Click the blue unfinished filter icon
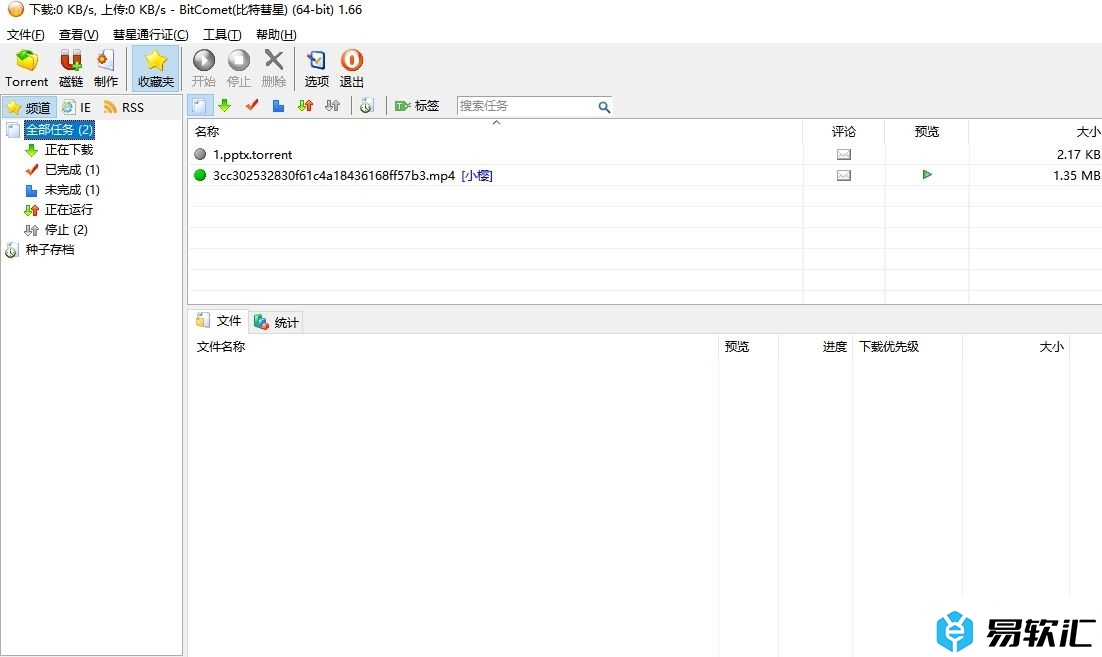This screenshot has height=657, width=1102. tap(278, 105)
